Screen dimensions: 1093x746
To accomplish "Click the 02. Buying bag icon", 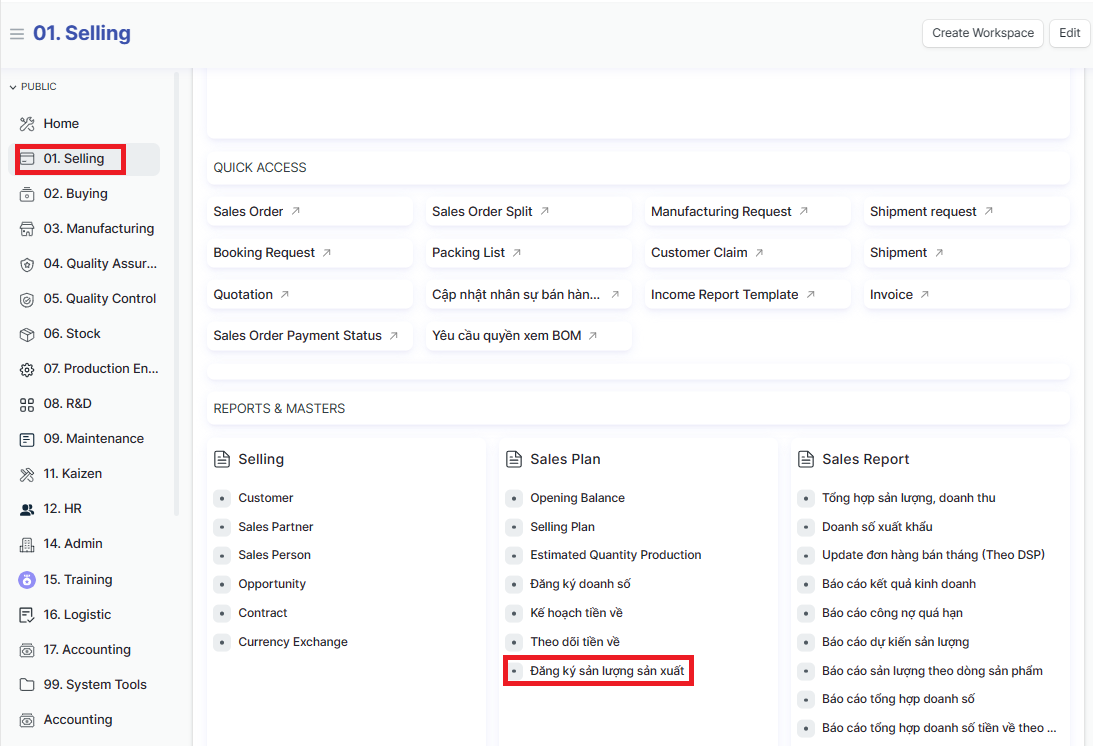I will [x=27, y=194].
